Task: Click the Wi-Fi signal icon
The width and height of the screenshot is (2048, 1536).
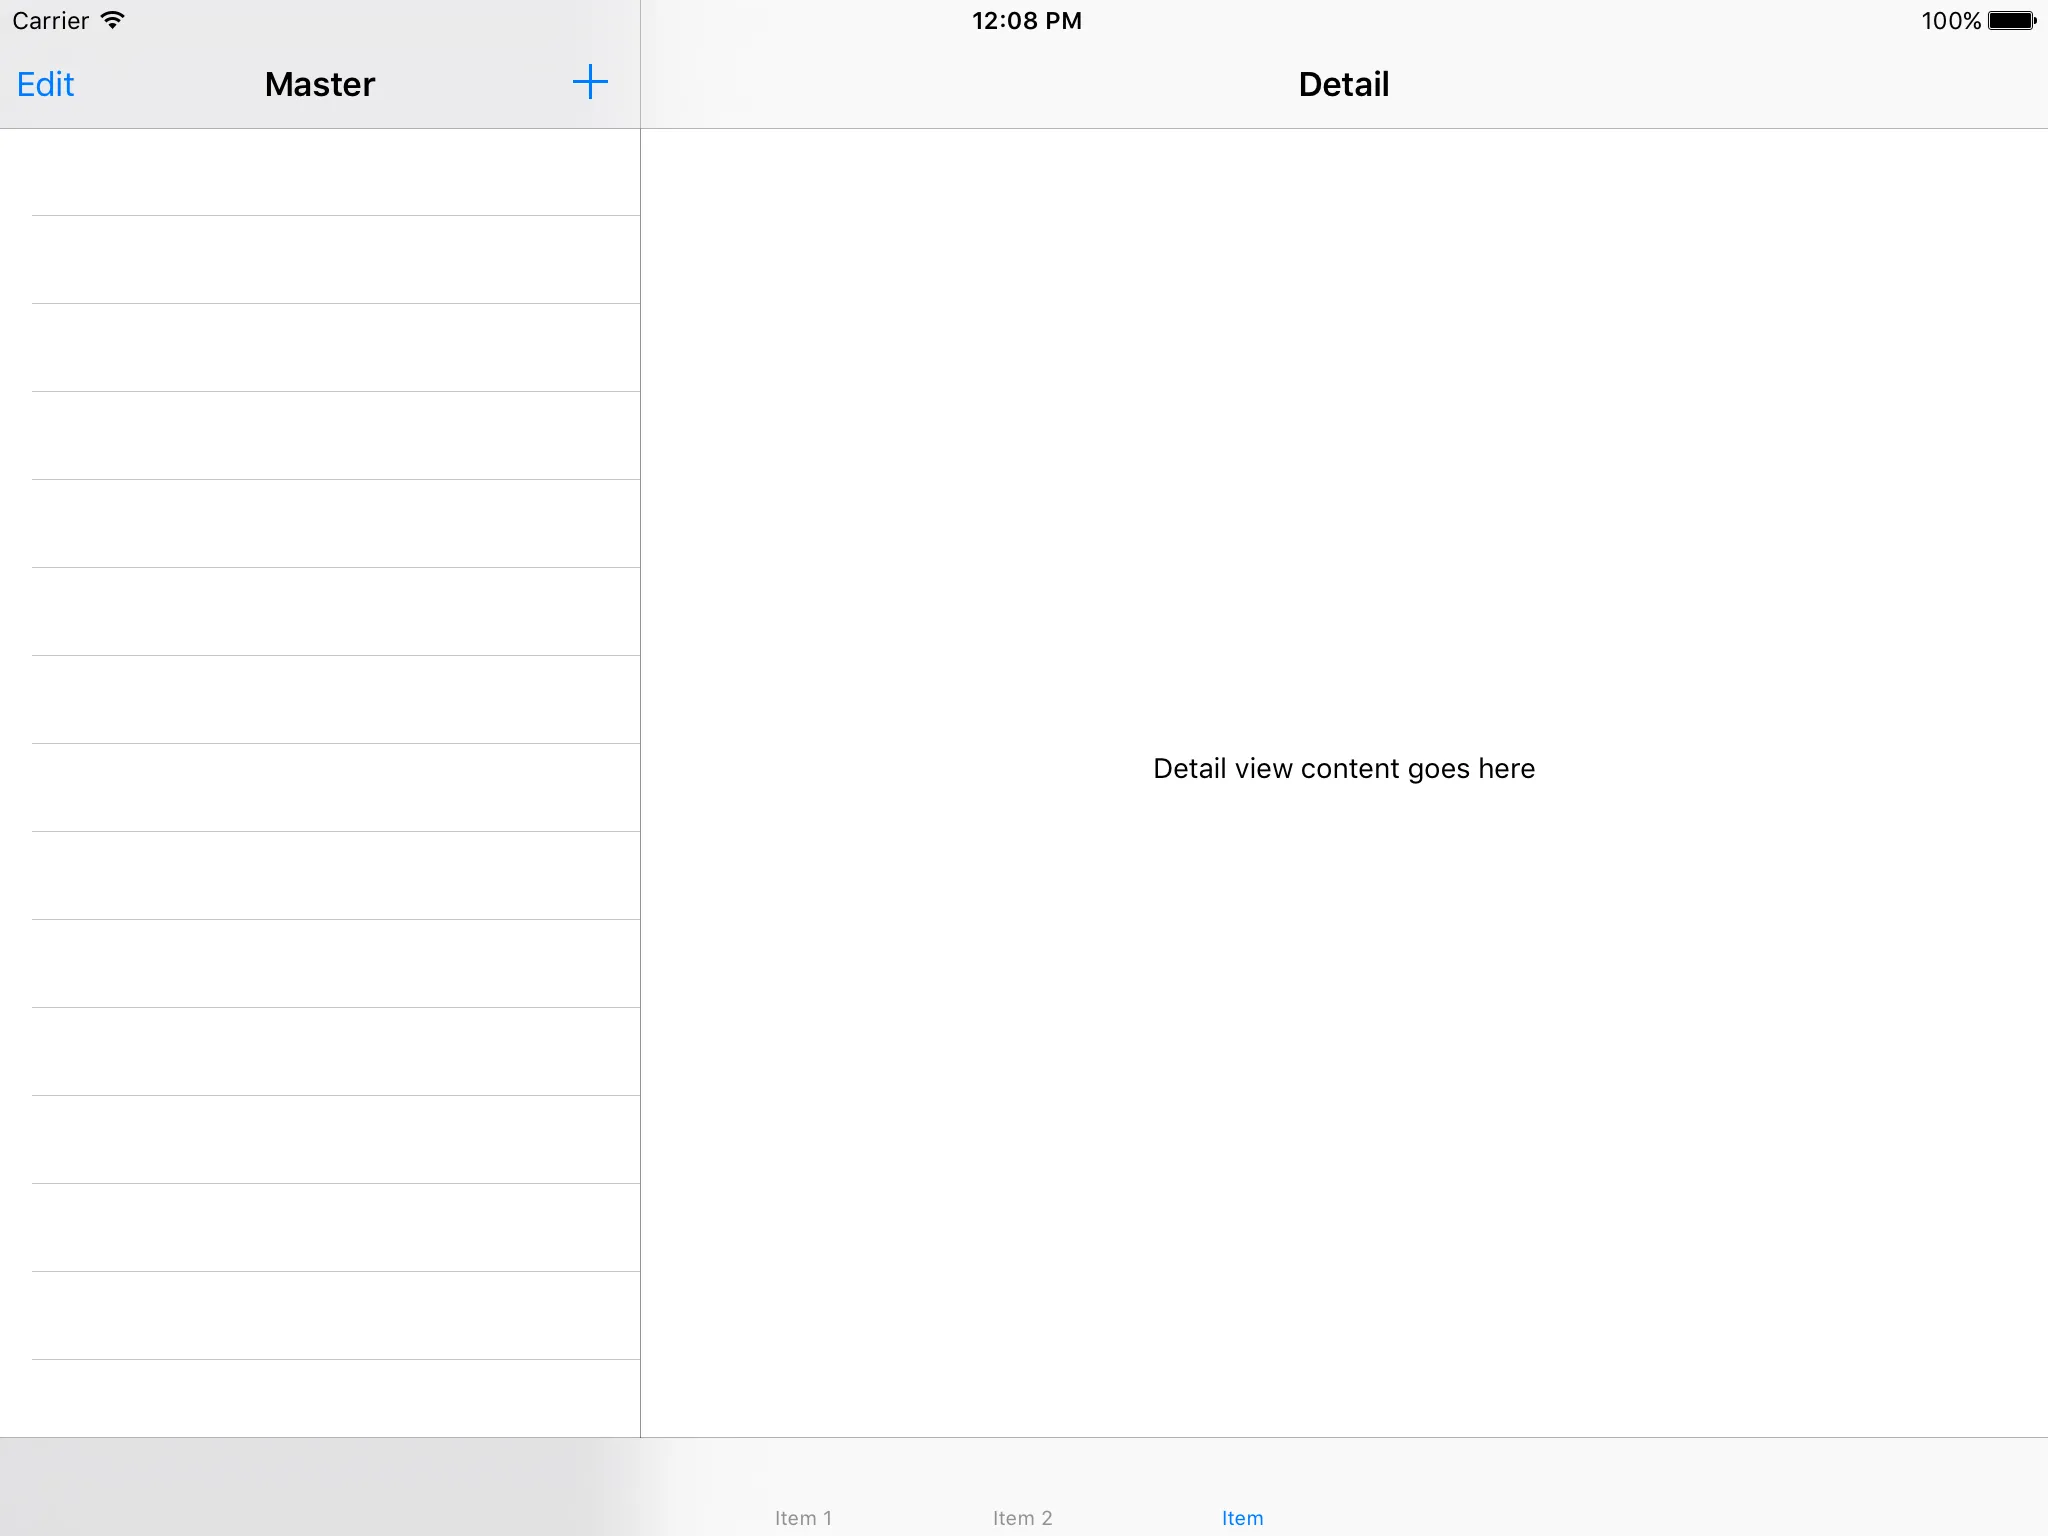Action: click(x=113, y=20)
